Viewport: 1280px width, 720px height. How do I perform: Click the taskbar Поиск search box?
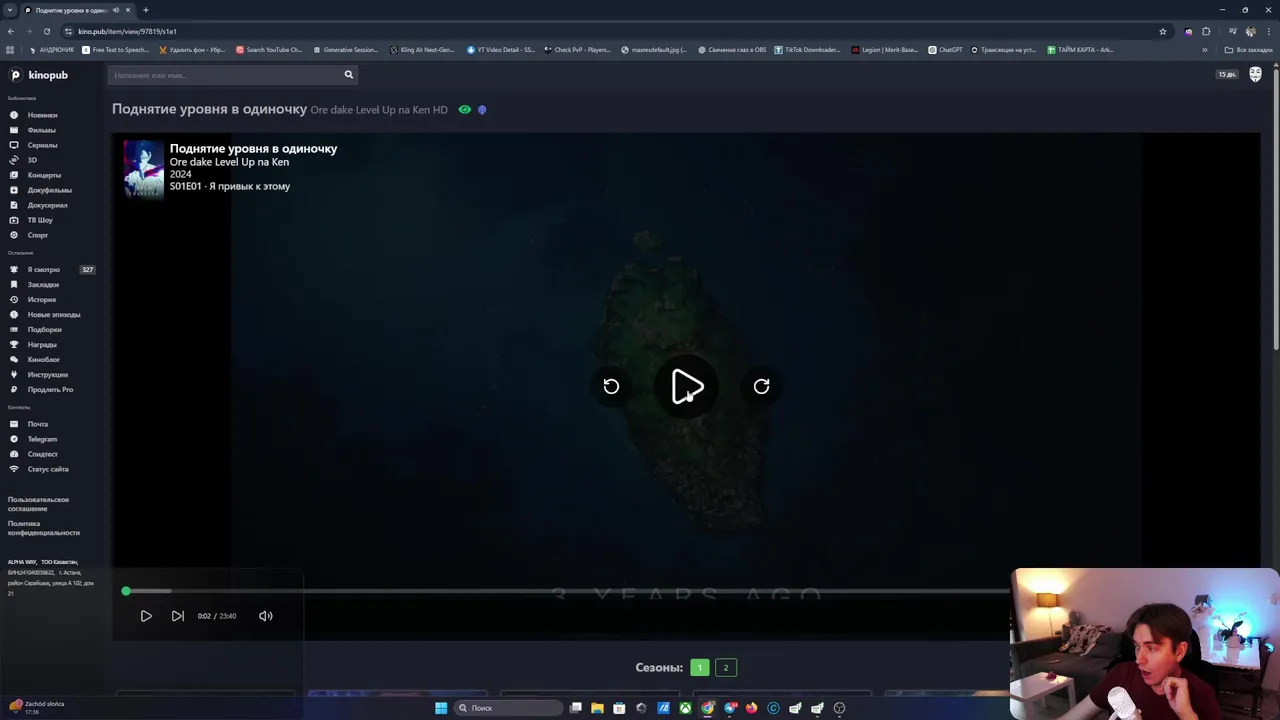point(508,708)
